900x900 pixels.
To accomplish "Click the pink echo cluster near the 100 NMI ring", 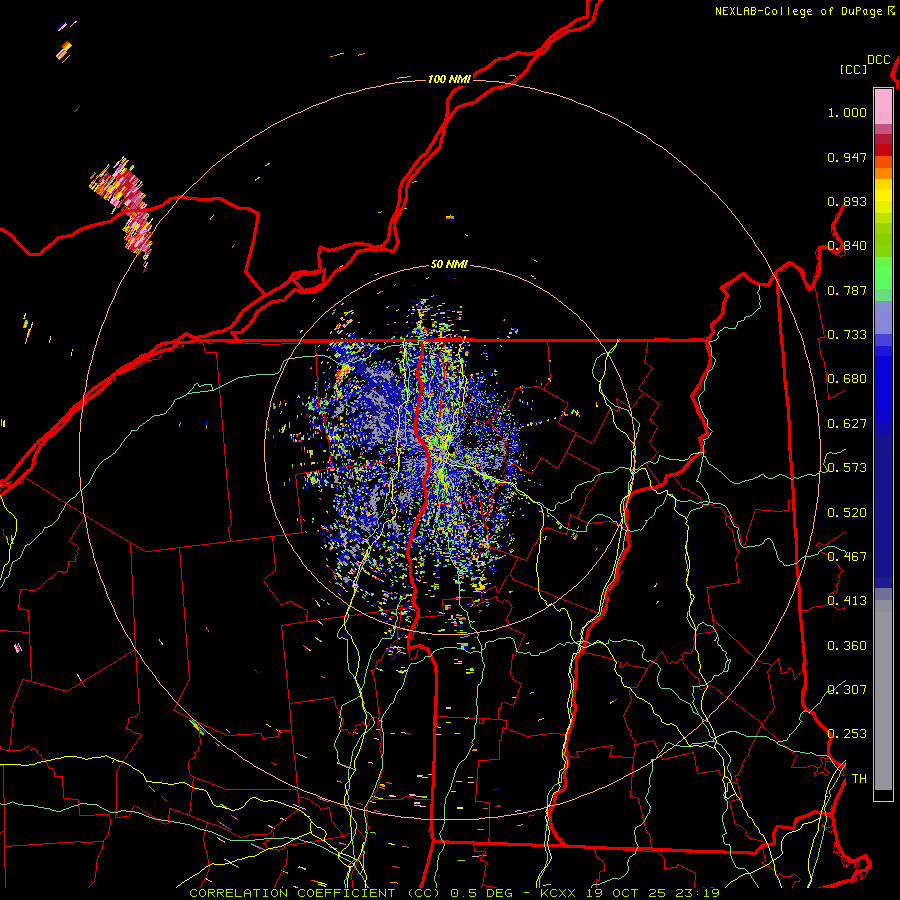I will 123,207.
